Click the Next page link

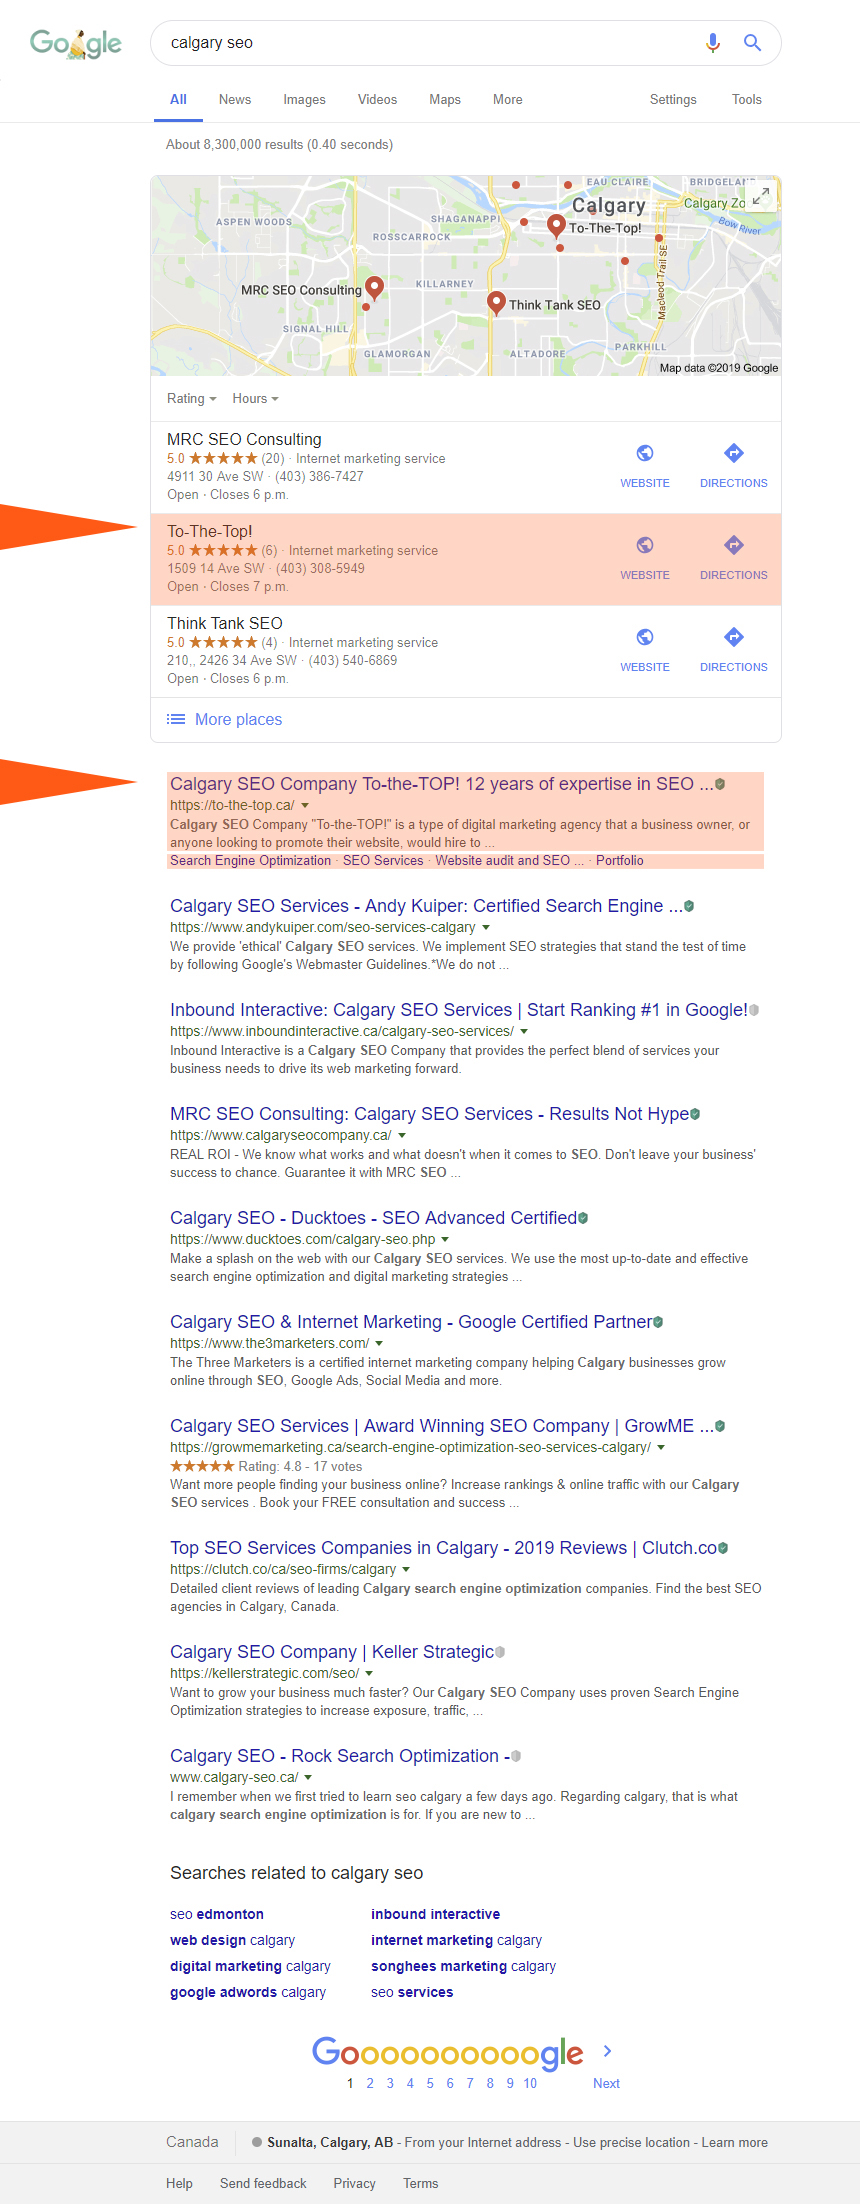point(606,2083)
